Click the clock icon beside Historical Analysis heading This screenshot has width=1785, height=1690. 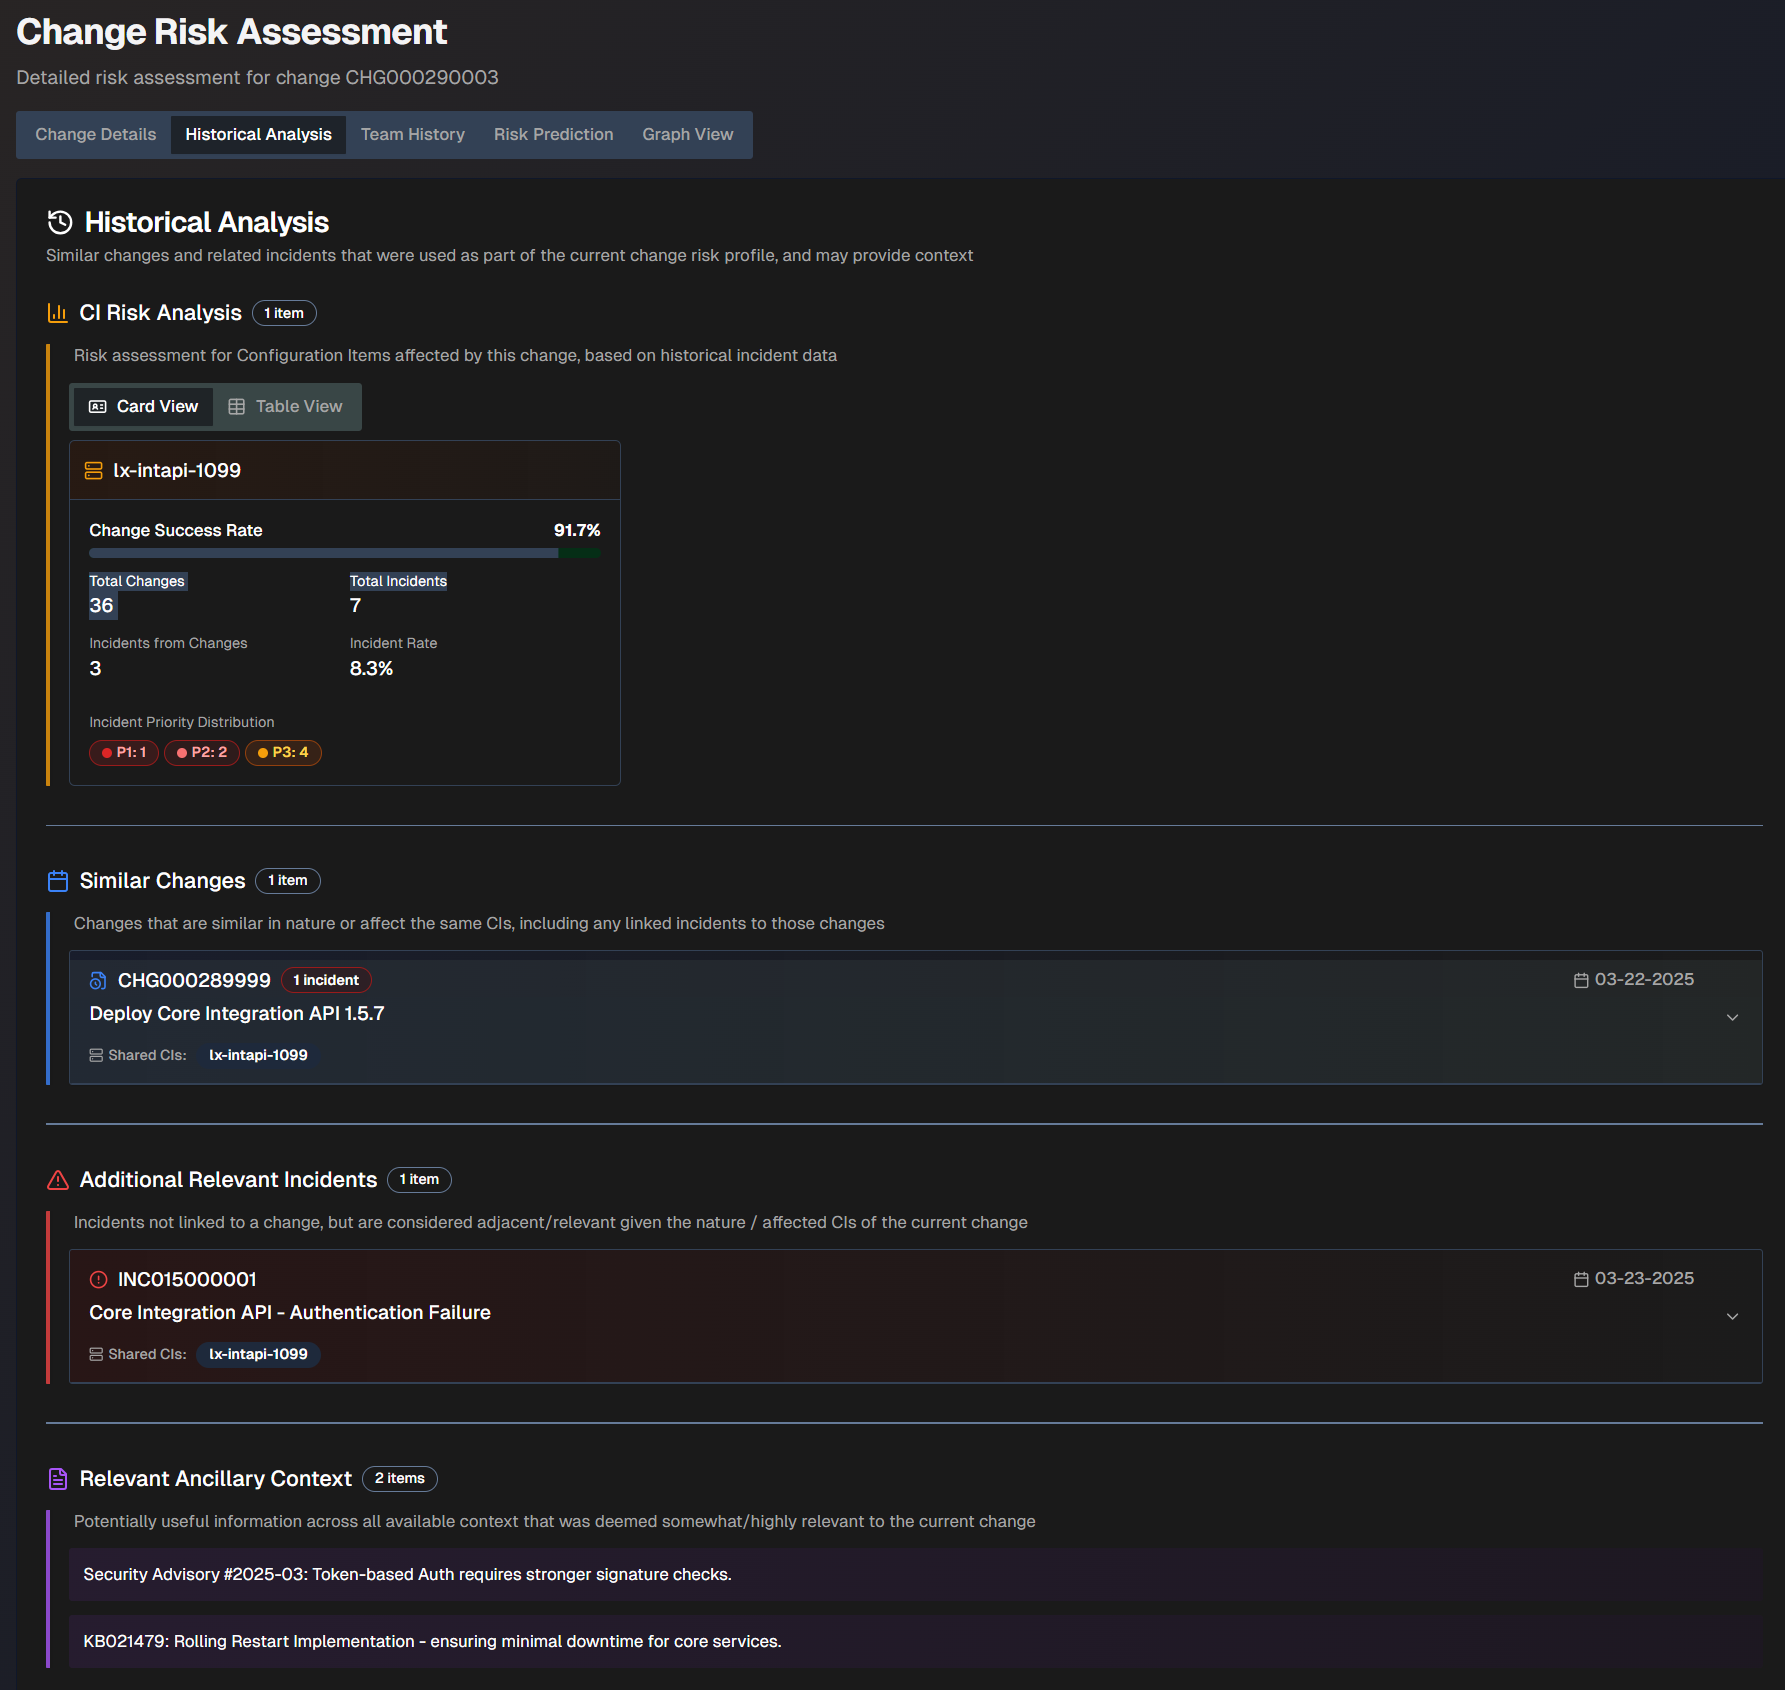(x=58, y=222)
